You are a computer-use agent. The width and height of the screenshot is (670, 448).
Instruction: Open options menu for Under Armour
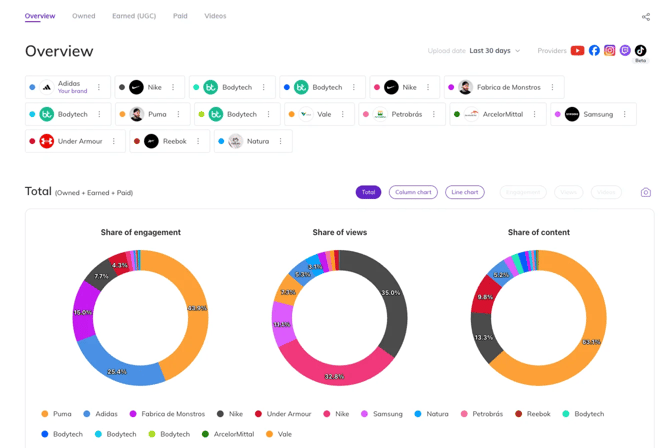[114, 141]
